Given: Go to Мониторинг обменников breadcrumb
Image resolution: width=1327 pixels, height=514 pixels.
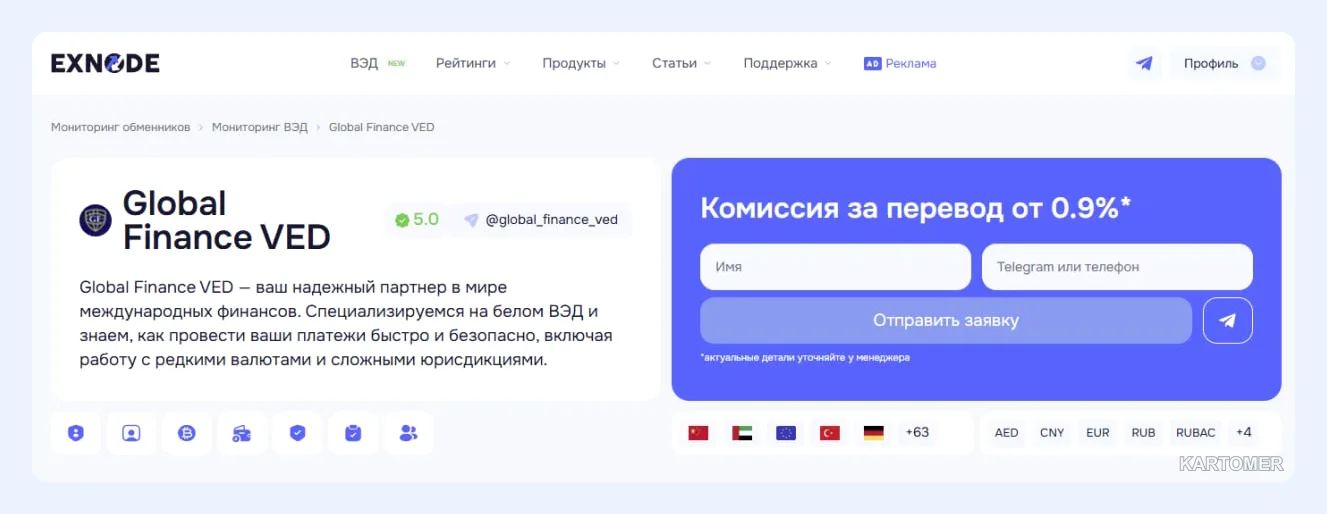Looking at the screenshot, I should coord(121,127).
